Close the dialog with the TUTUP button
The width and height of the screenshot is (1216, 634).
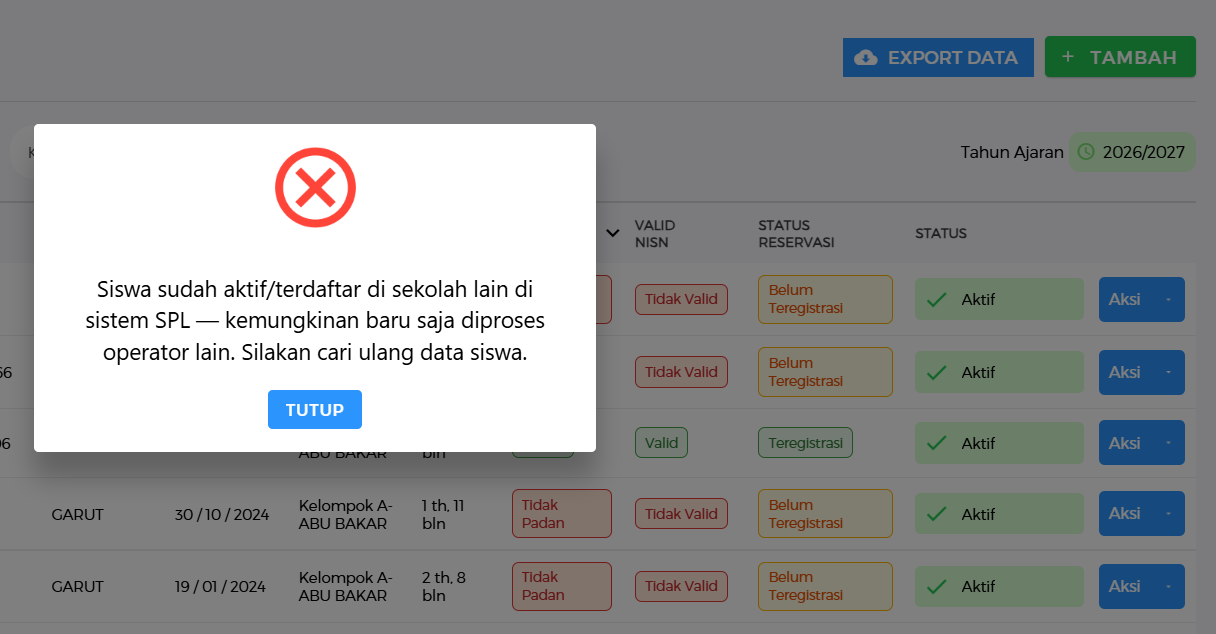click(315, 410)
